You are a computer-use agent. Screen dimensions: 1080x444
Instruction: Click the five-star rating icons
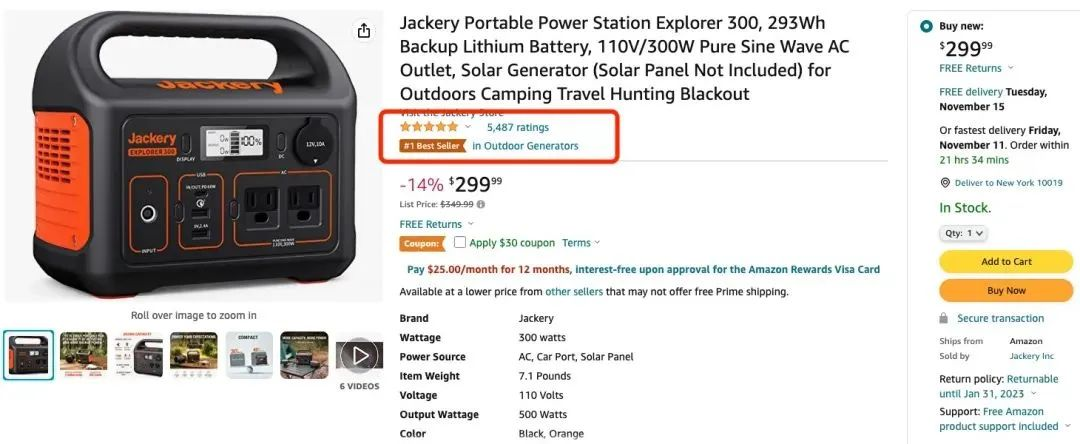click(x=429, y=127)
